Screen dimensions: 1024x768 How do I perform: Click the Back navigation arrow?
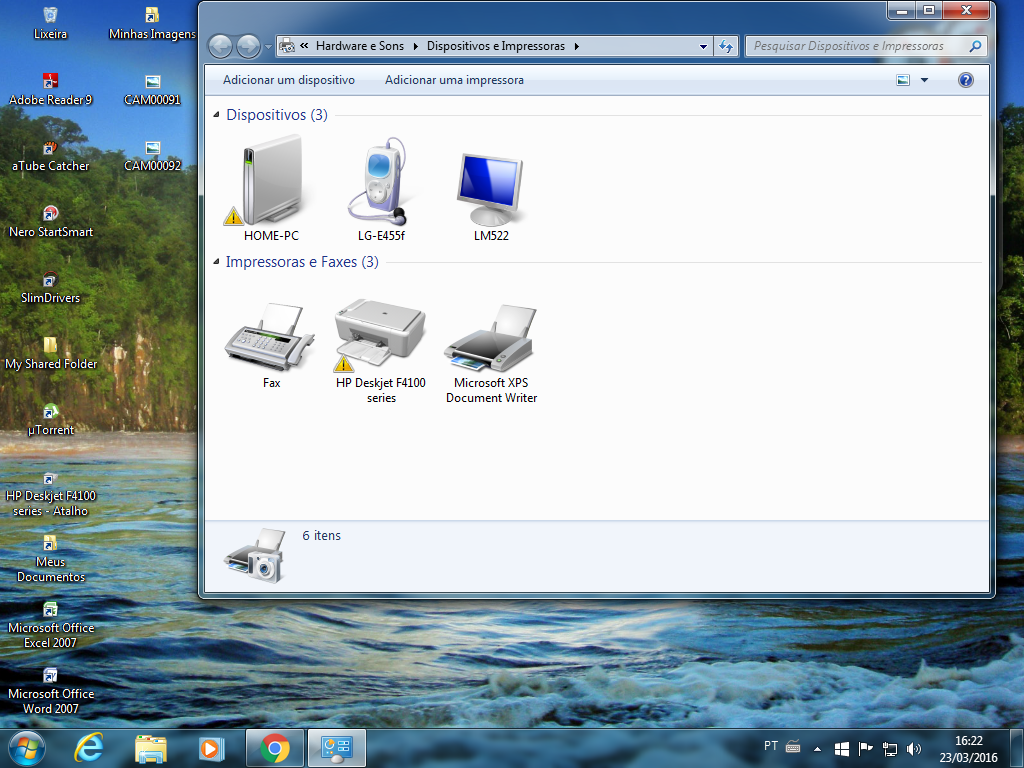pos(221,46)
